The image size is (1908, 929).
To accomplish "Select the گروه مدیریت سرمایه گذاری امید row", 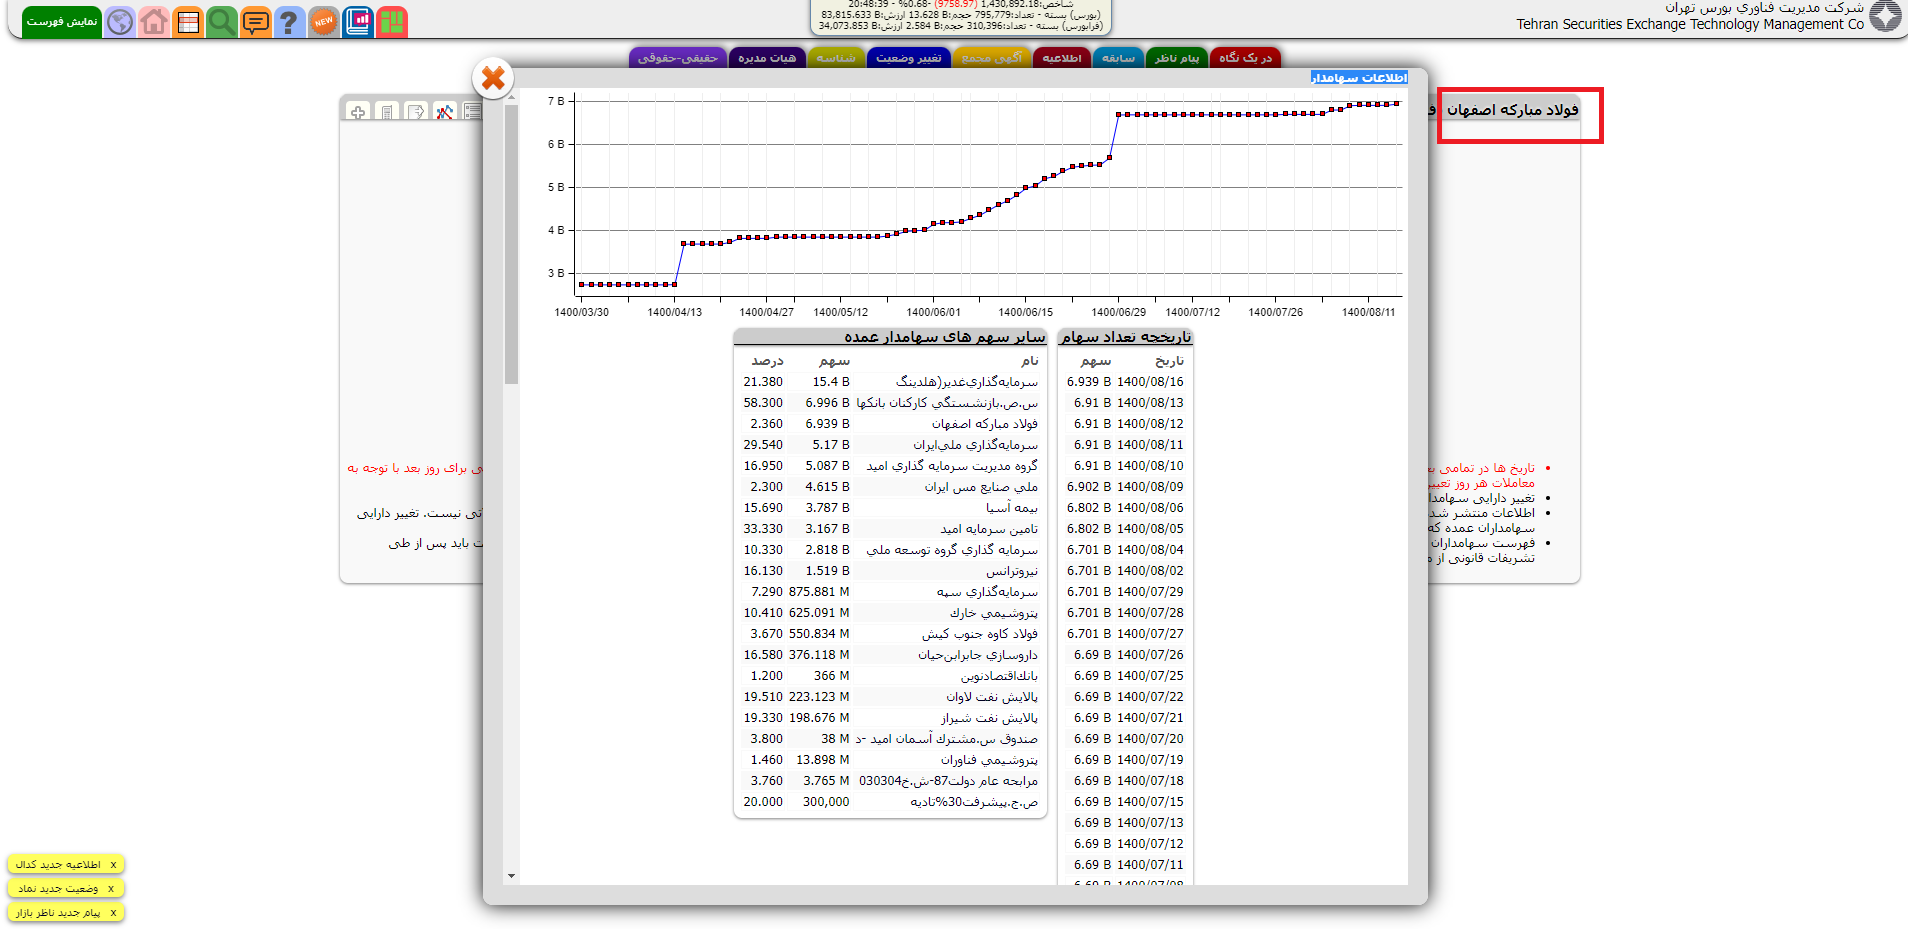I will (x=890, y=466).
